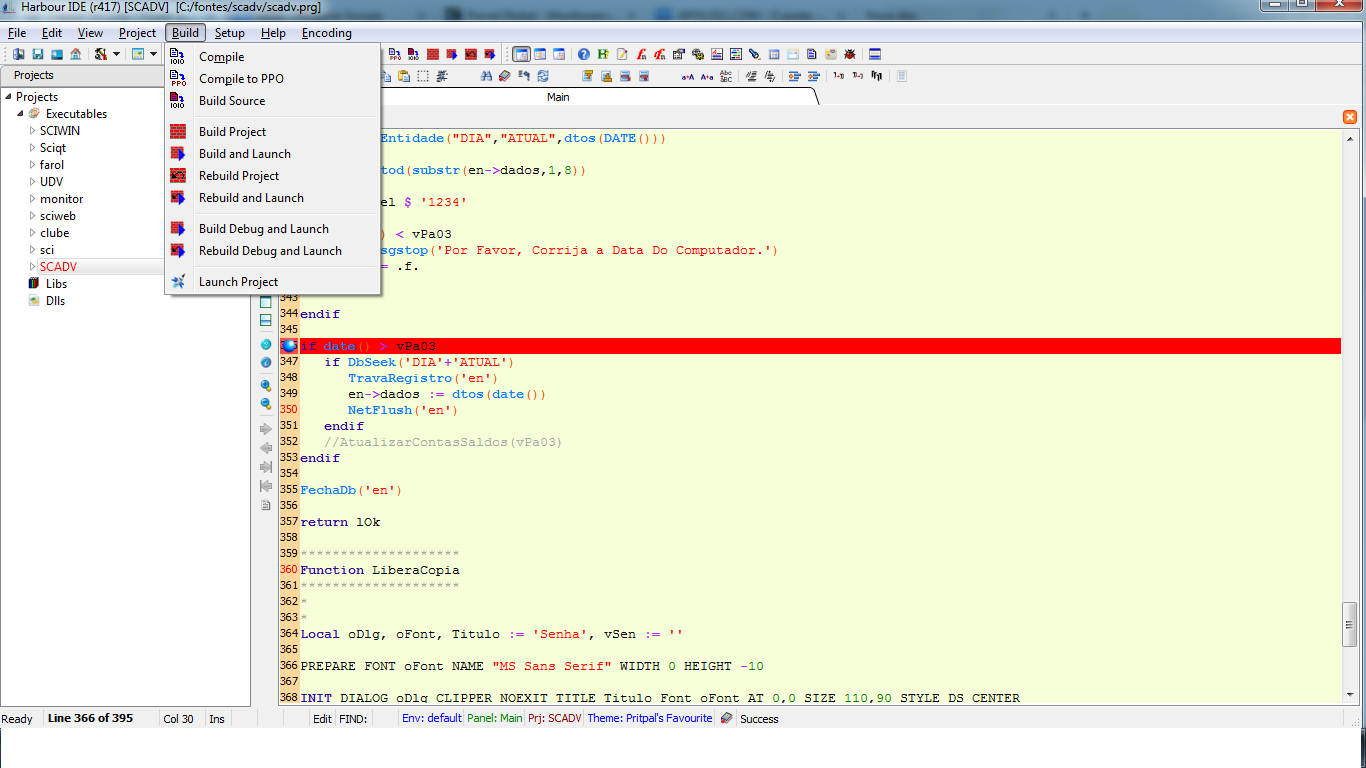The image size is (1366, 768).
Task: Select the Libs item in Projects tree
Action: [56, 284]
